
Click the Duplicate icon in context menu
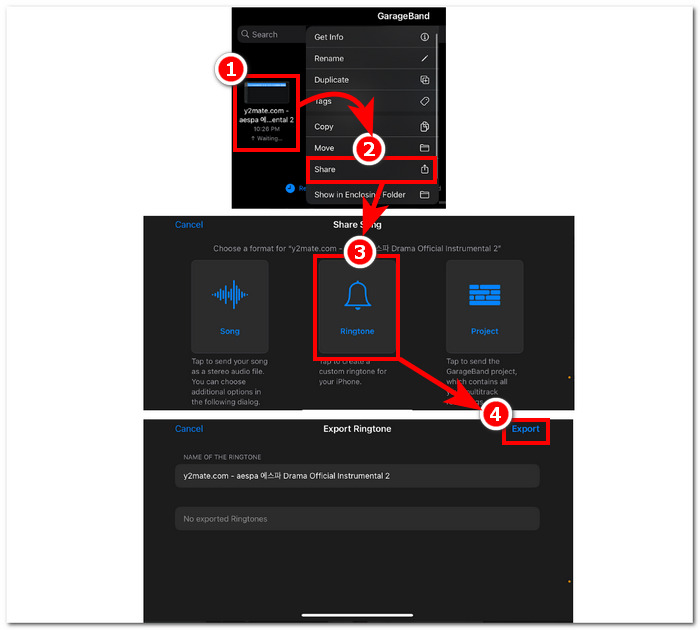(425, 80)
